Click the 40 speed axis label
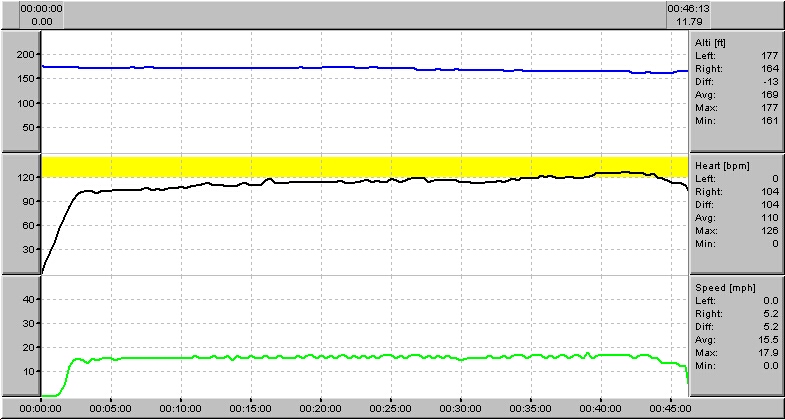 pos(28,299)
